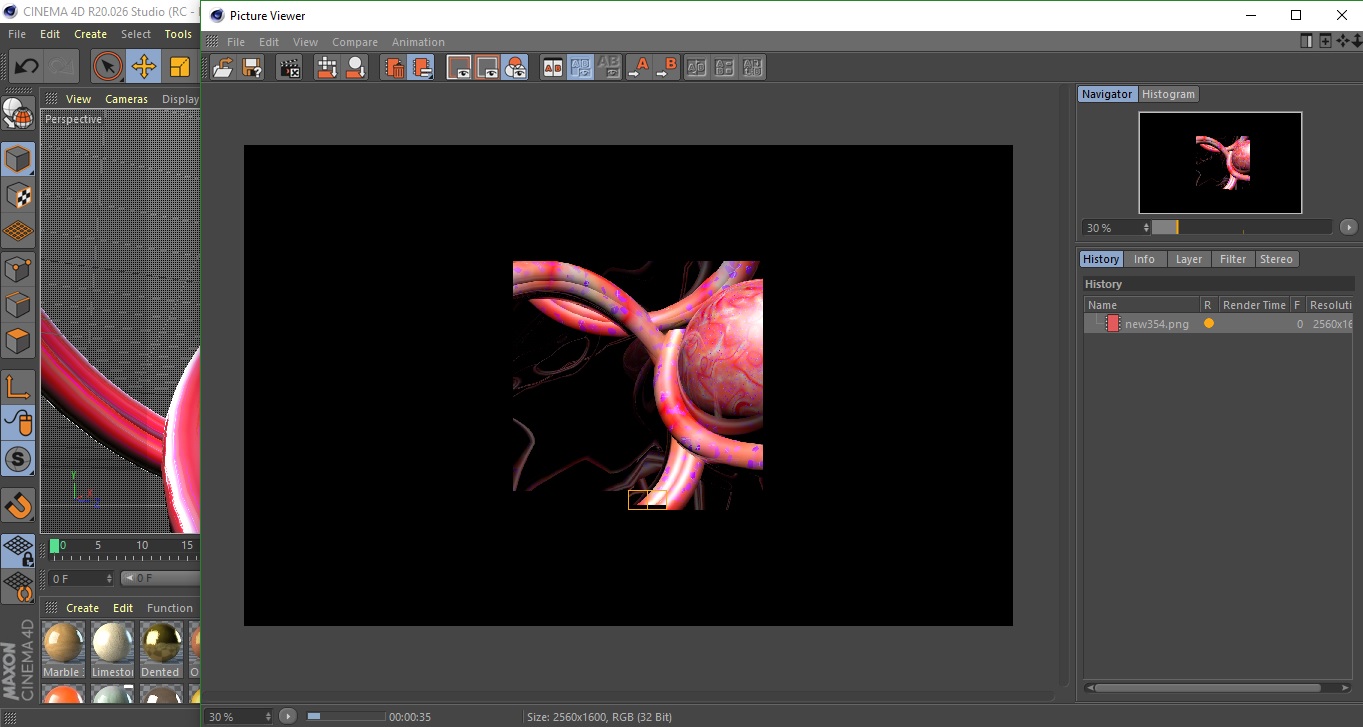Viewport: 1363px width, 727px height.
Task: Click the Save As disk icon
Action: tap(252, 68)
